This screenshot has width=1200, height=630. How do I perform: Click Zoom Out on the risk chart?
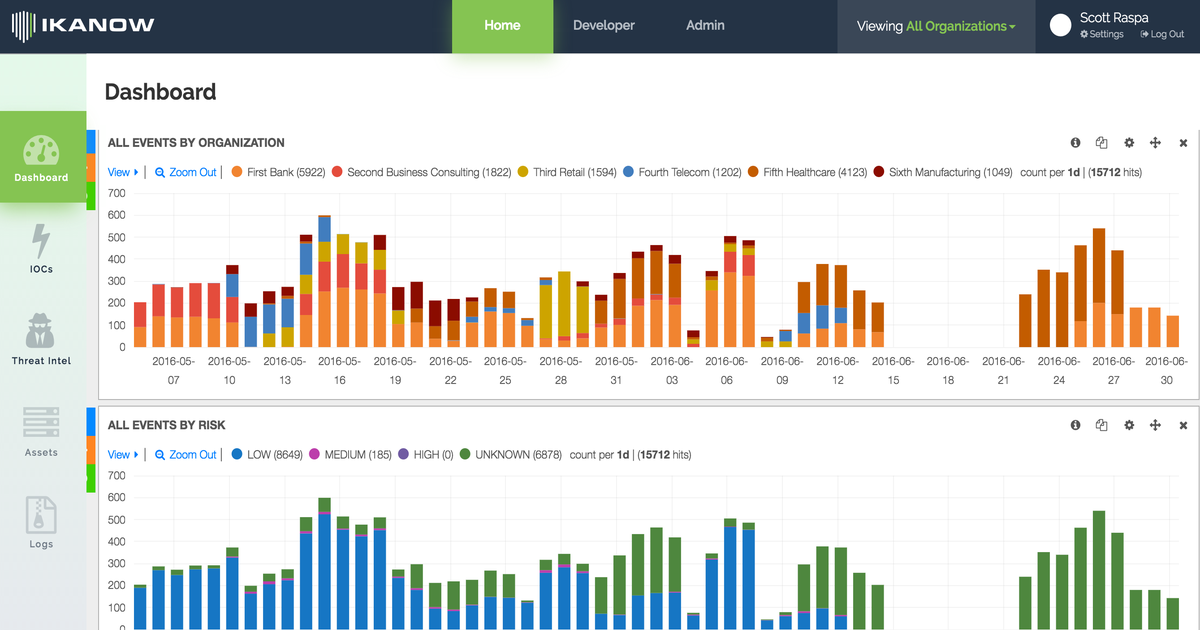point(185,454)
